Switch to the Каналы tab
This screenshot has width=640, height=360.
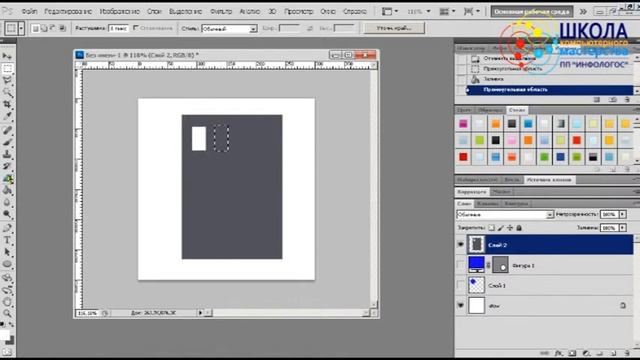[x=488, y=203]
